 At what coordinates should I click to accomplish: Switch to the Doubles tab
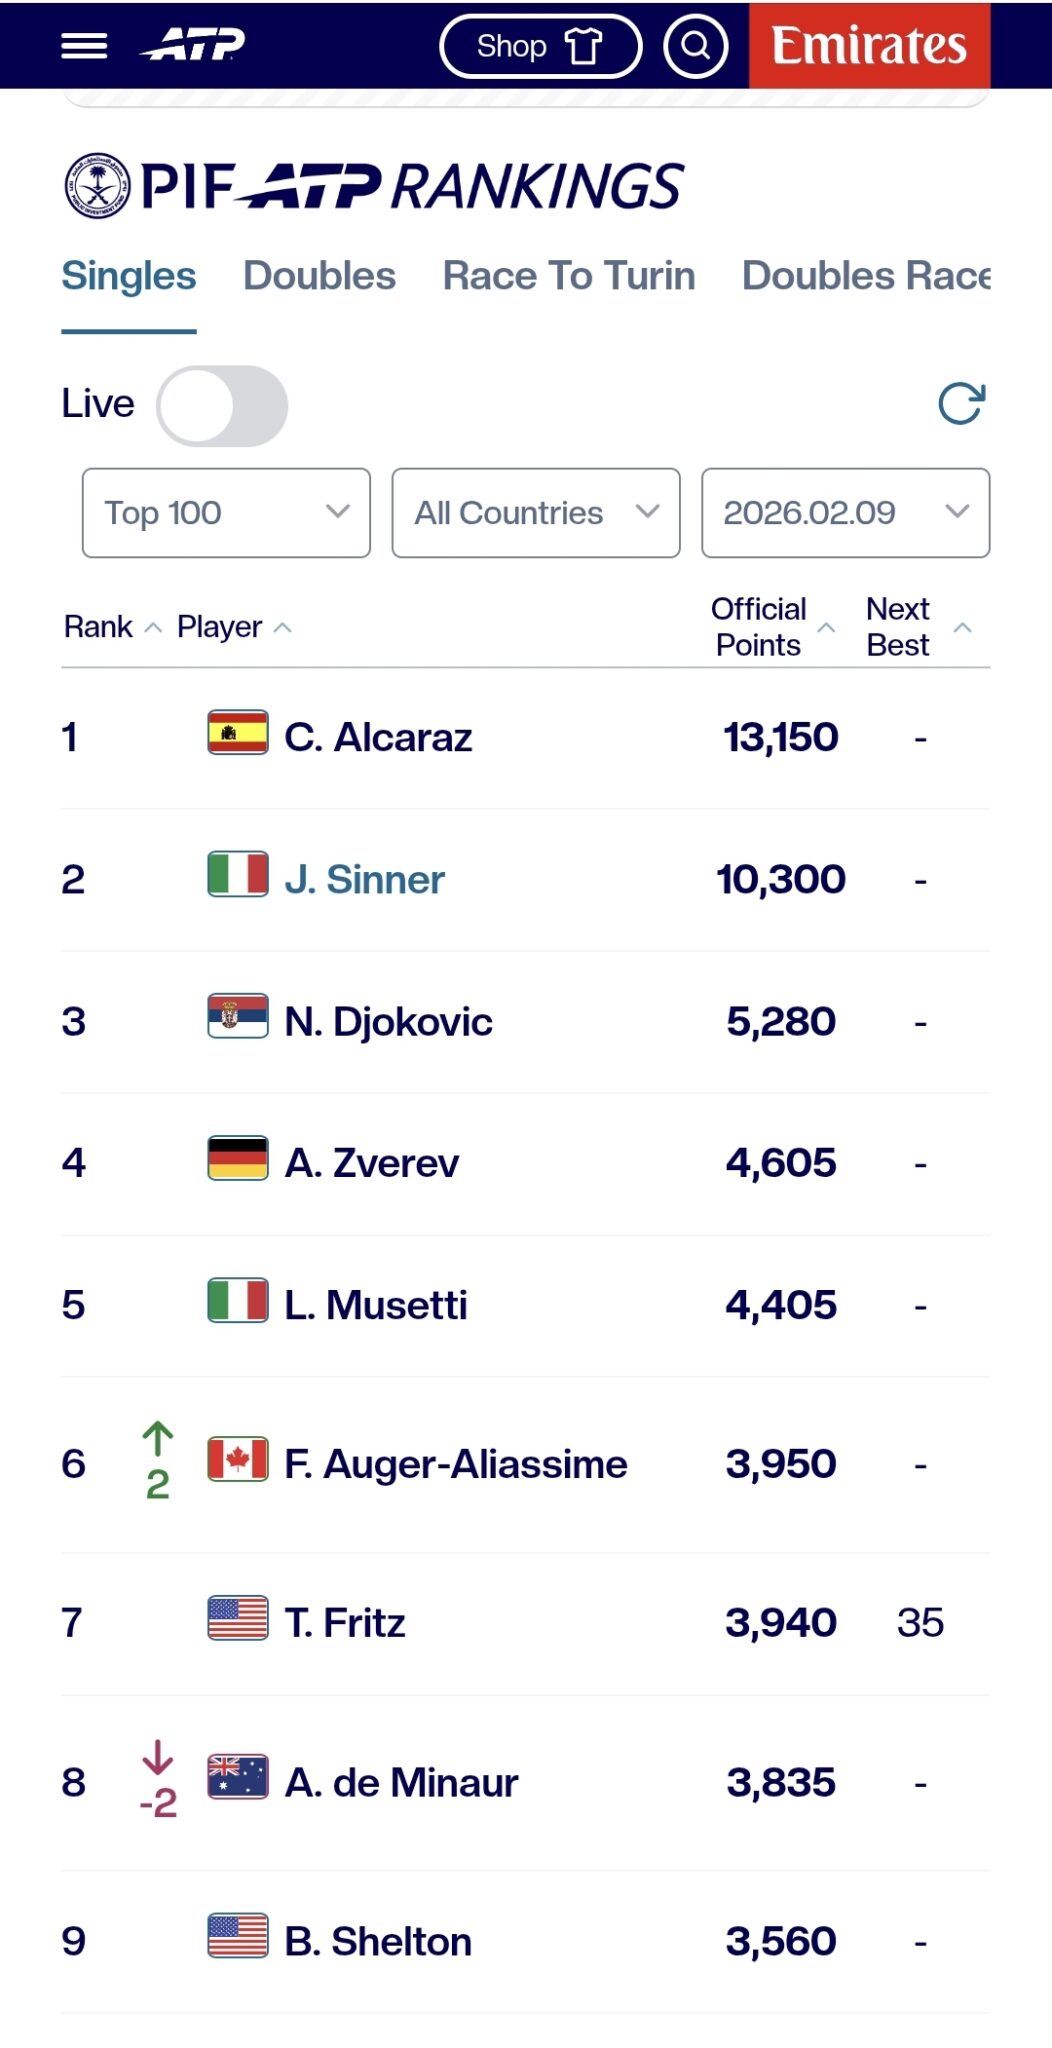pos(319,276)
